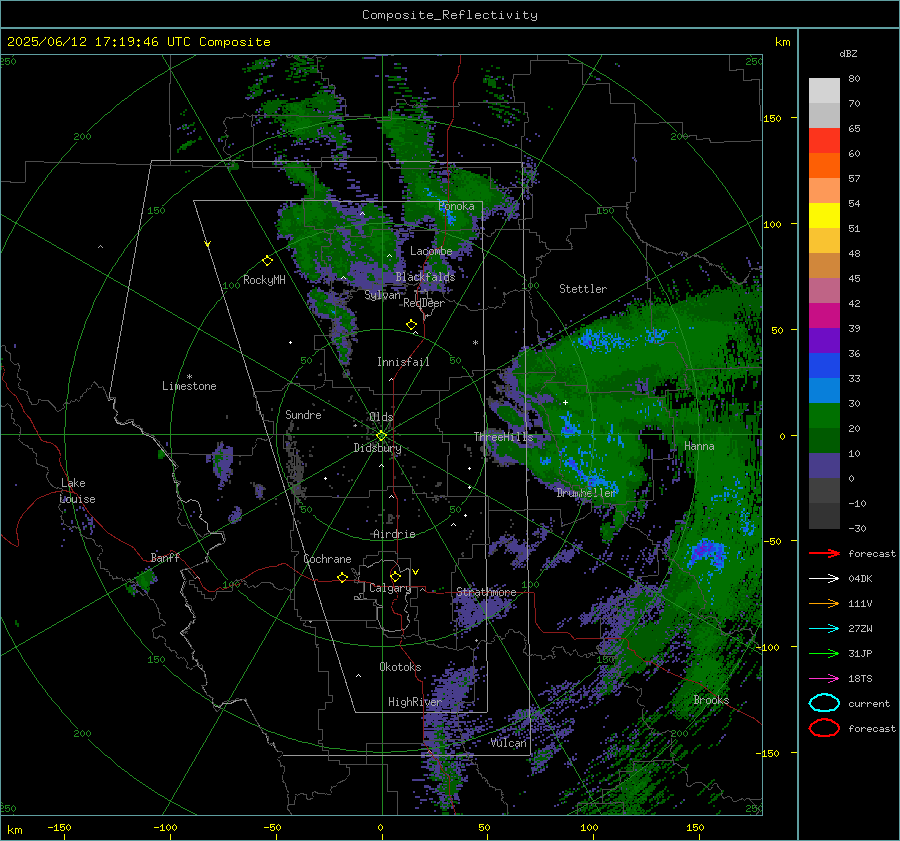Screen dimensions: 900x841
Task: Click the Cochrane town label
Action: (327, 559)
